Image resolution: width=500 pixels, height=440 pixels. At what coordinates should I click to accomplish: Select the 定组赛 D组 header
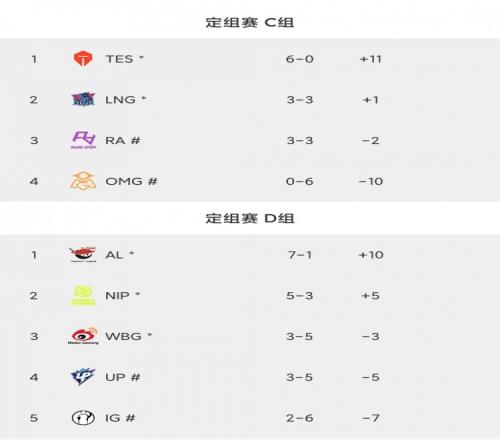coord(250,219)
